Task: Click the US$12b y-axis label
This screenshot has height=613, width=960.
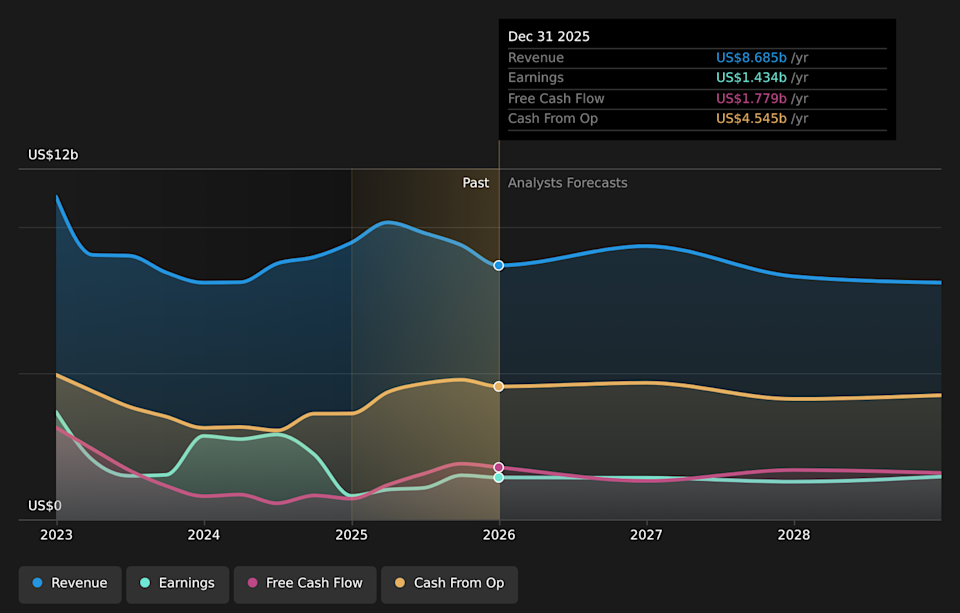Action: 53,155
